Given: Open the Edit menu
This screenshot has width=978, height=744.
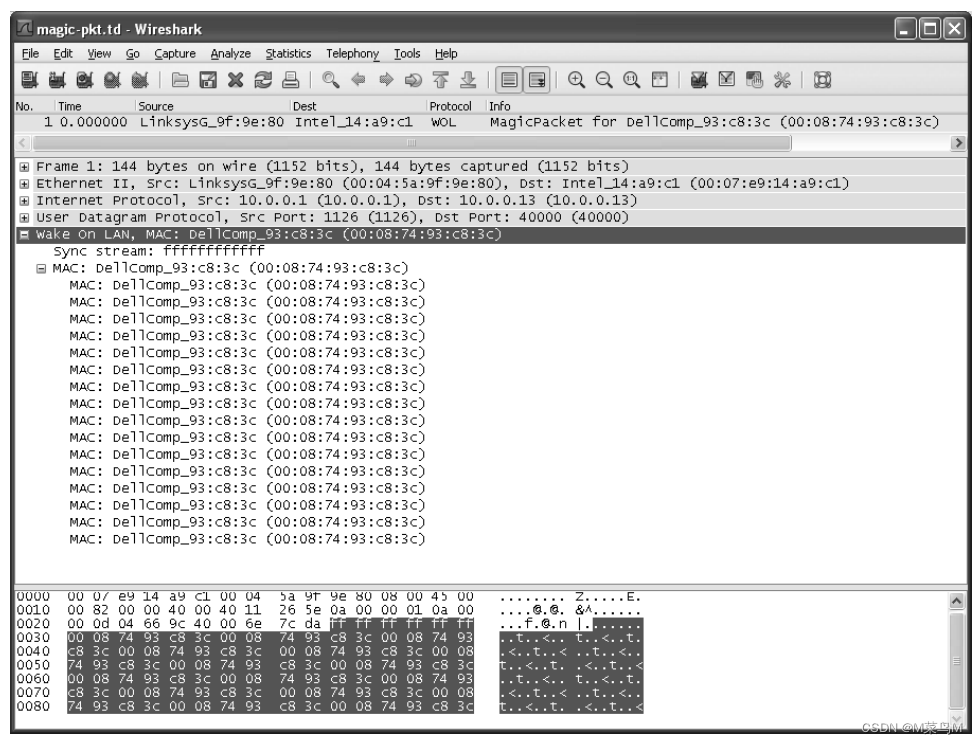Looking at the screenshot, I should tap(63, 54).
